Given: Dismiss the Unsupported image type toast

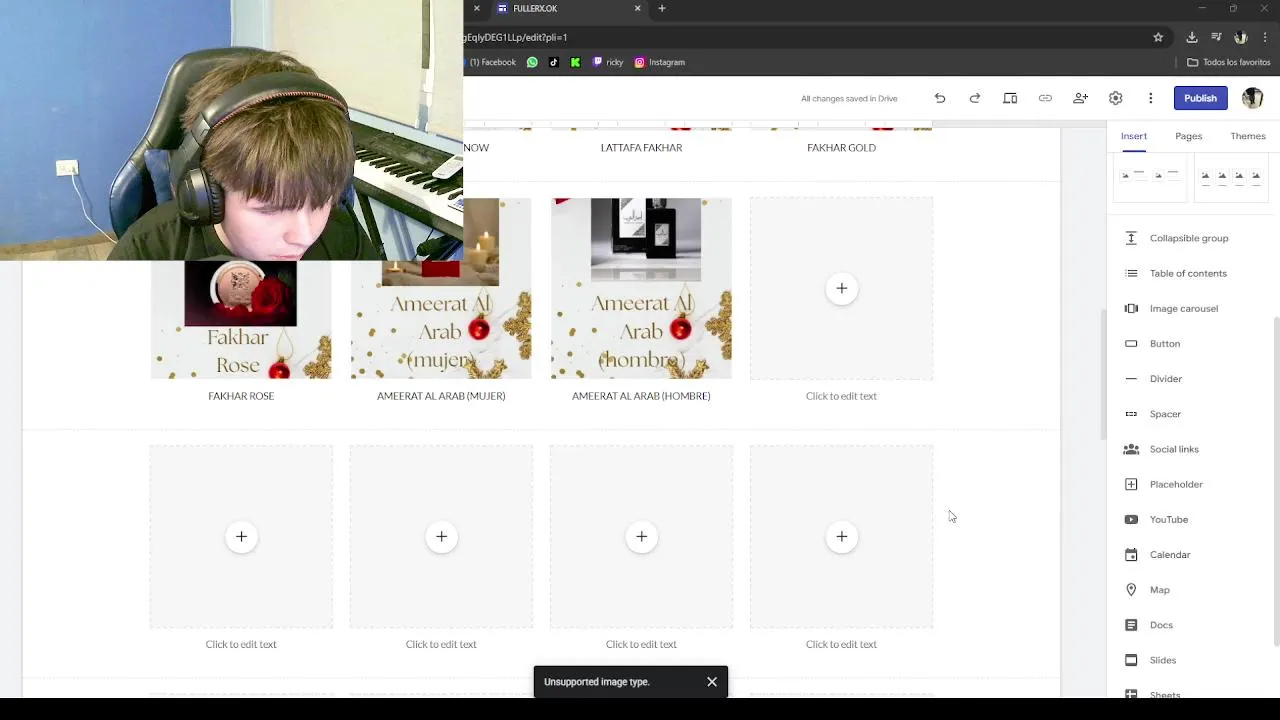Looking at the screenshot, I should tap(712, 682).
